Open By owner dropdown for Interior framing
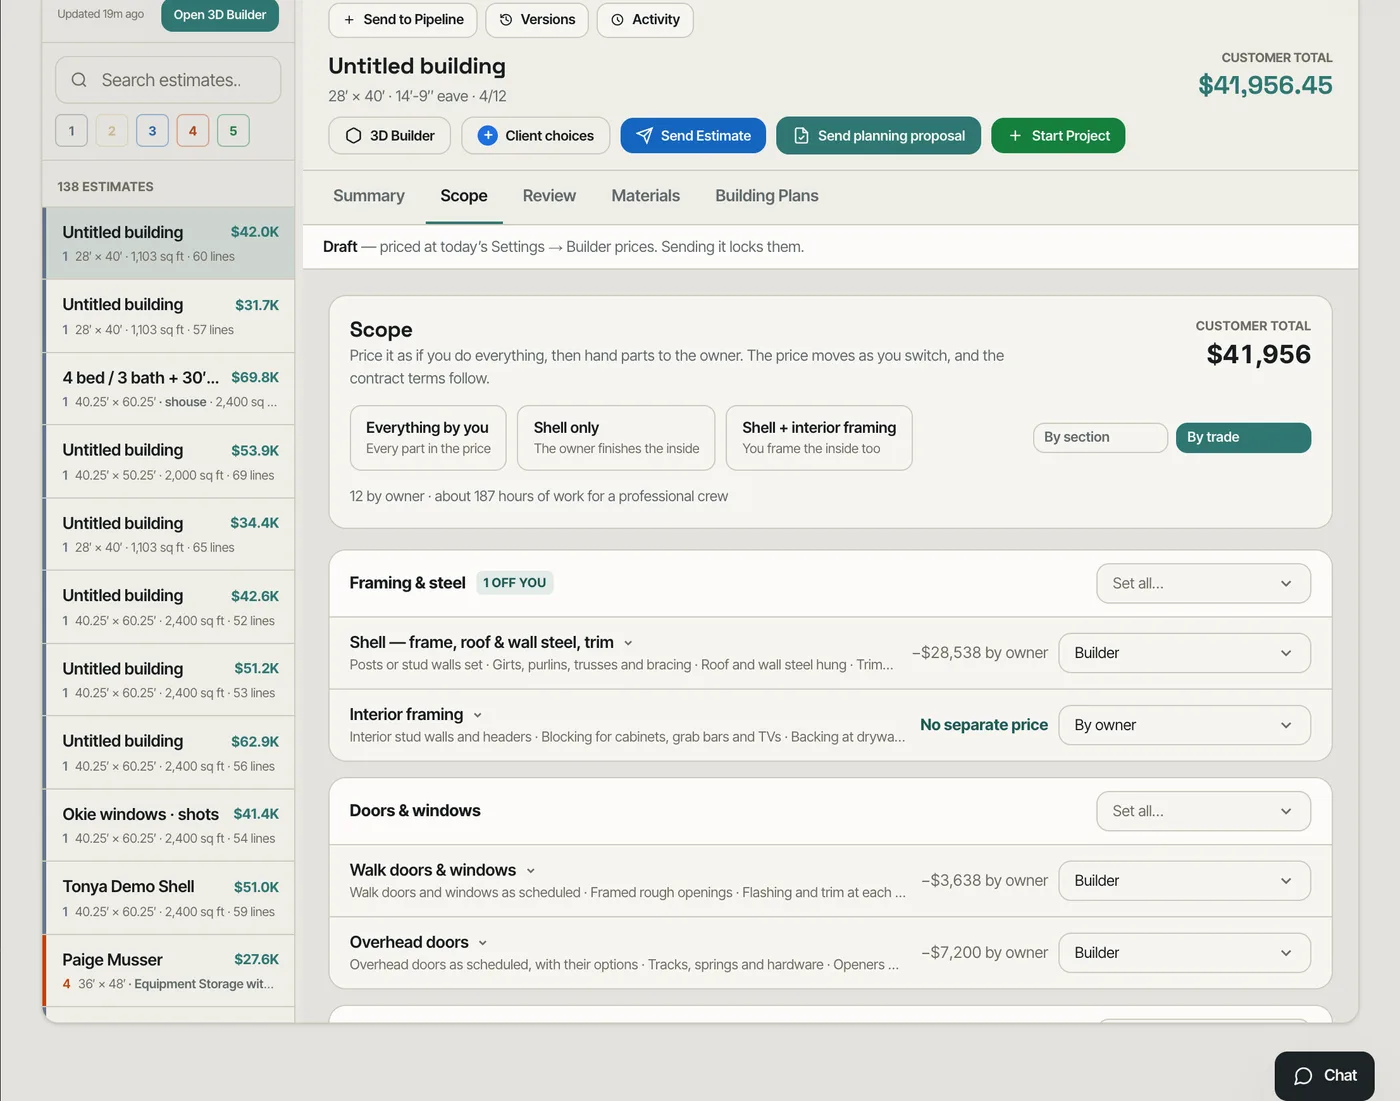The image size is (1400, 1101). 1184,725
